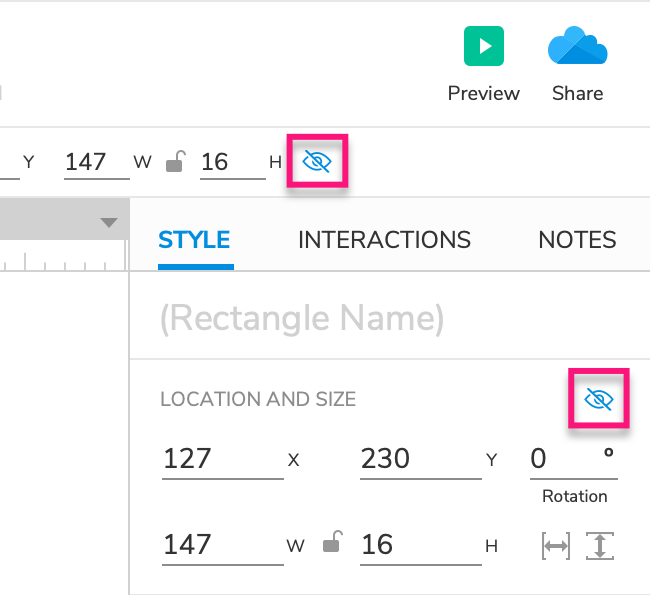Viewport: 650px width, 595px height.
Task: Toggle hidden eye icon beside Location and Size
Action: click(x=598, y=400)
